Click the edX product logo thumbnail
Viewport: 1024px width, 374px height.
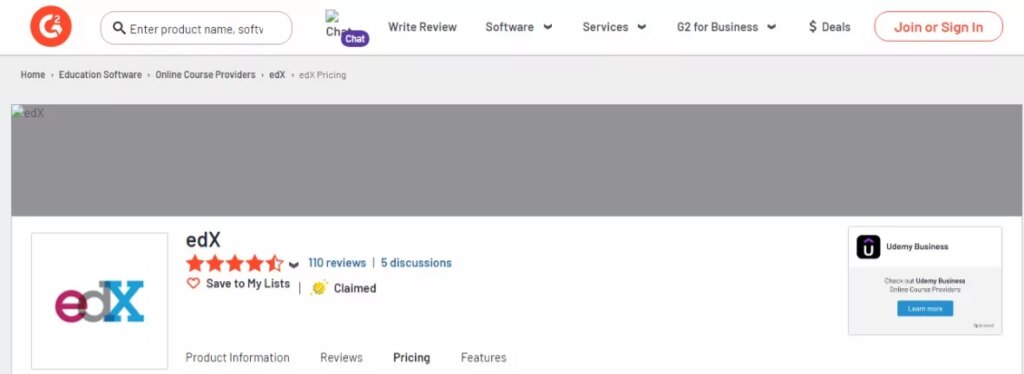(x=99, y=301)
